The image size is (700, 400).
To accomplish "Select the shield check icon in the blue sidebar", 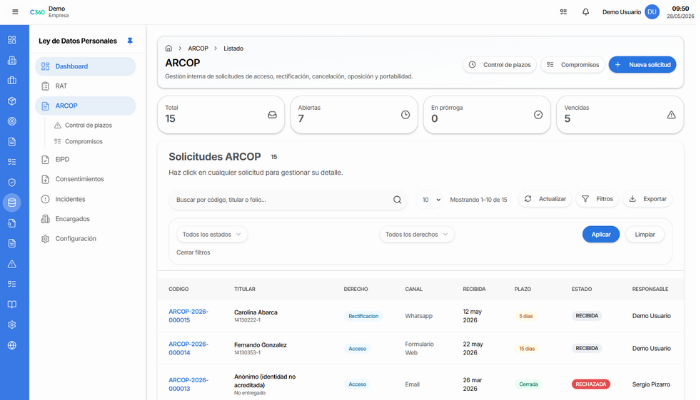I will (12, 182).
